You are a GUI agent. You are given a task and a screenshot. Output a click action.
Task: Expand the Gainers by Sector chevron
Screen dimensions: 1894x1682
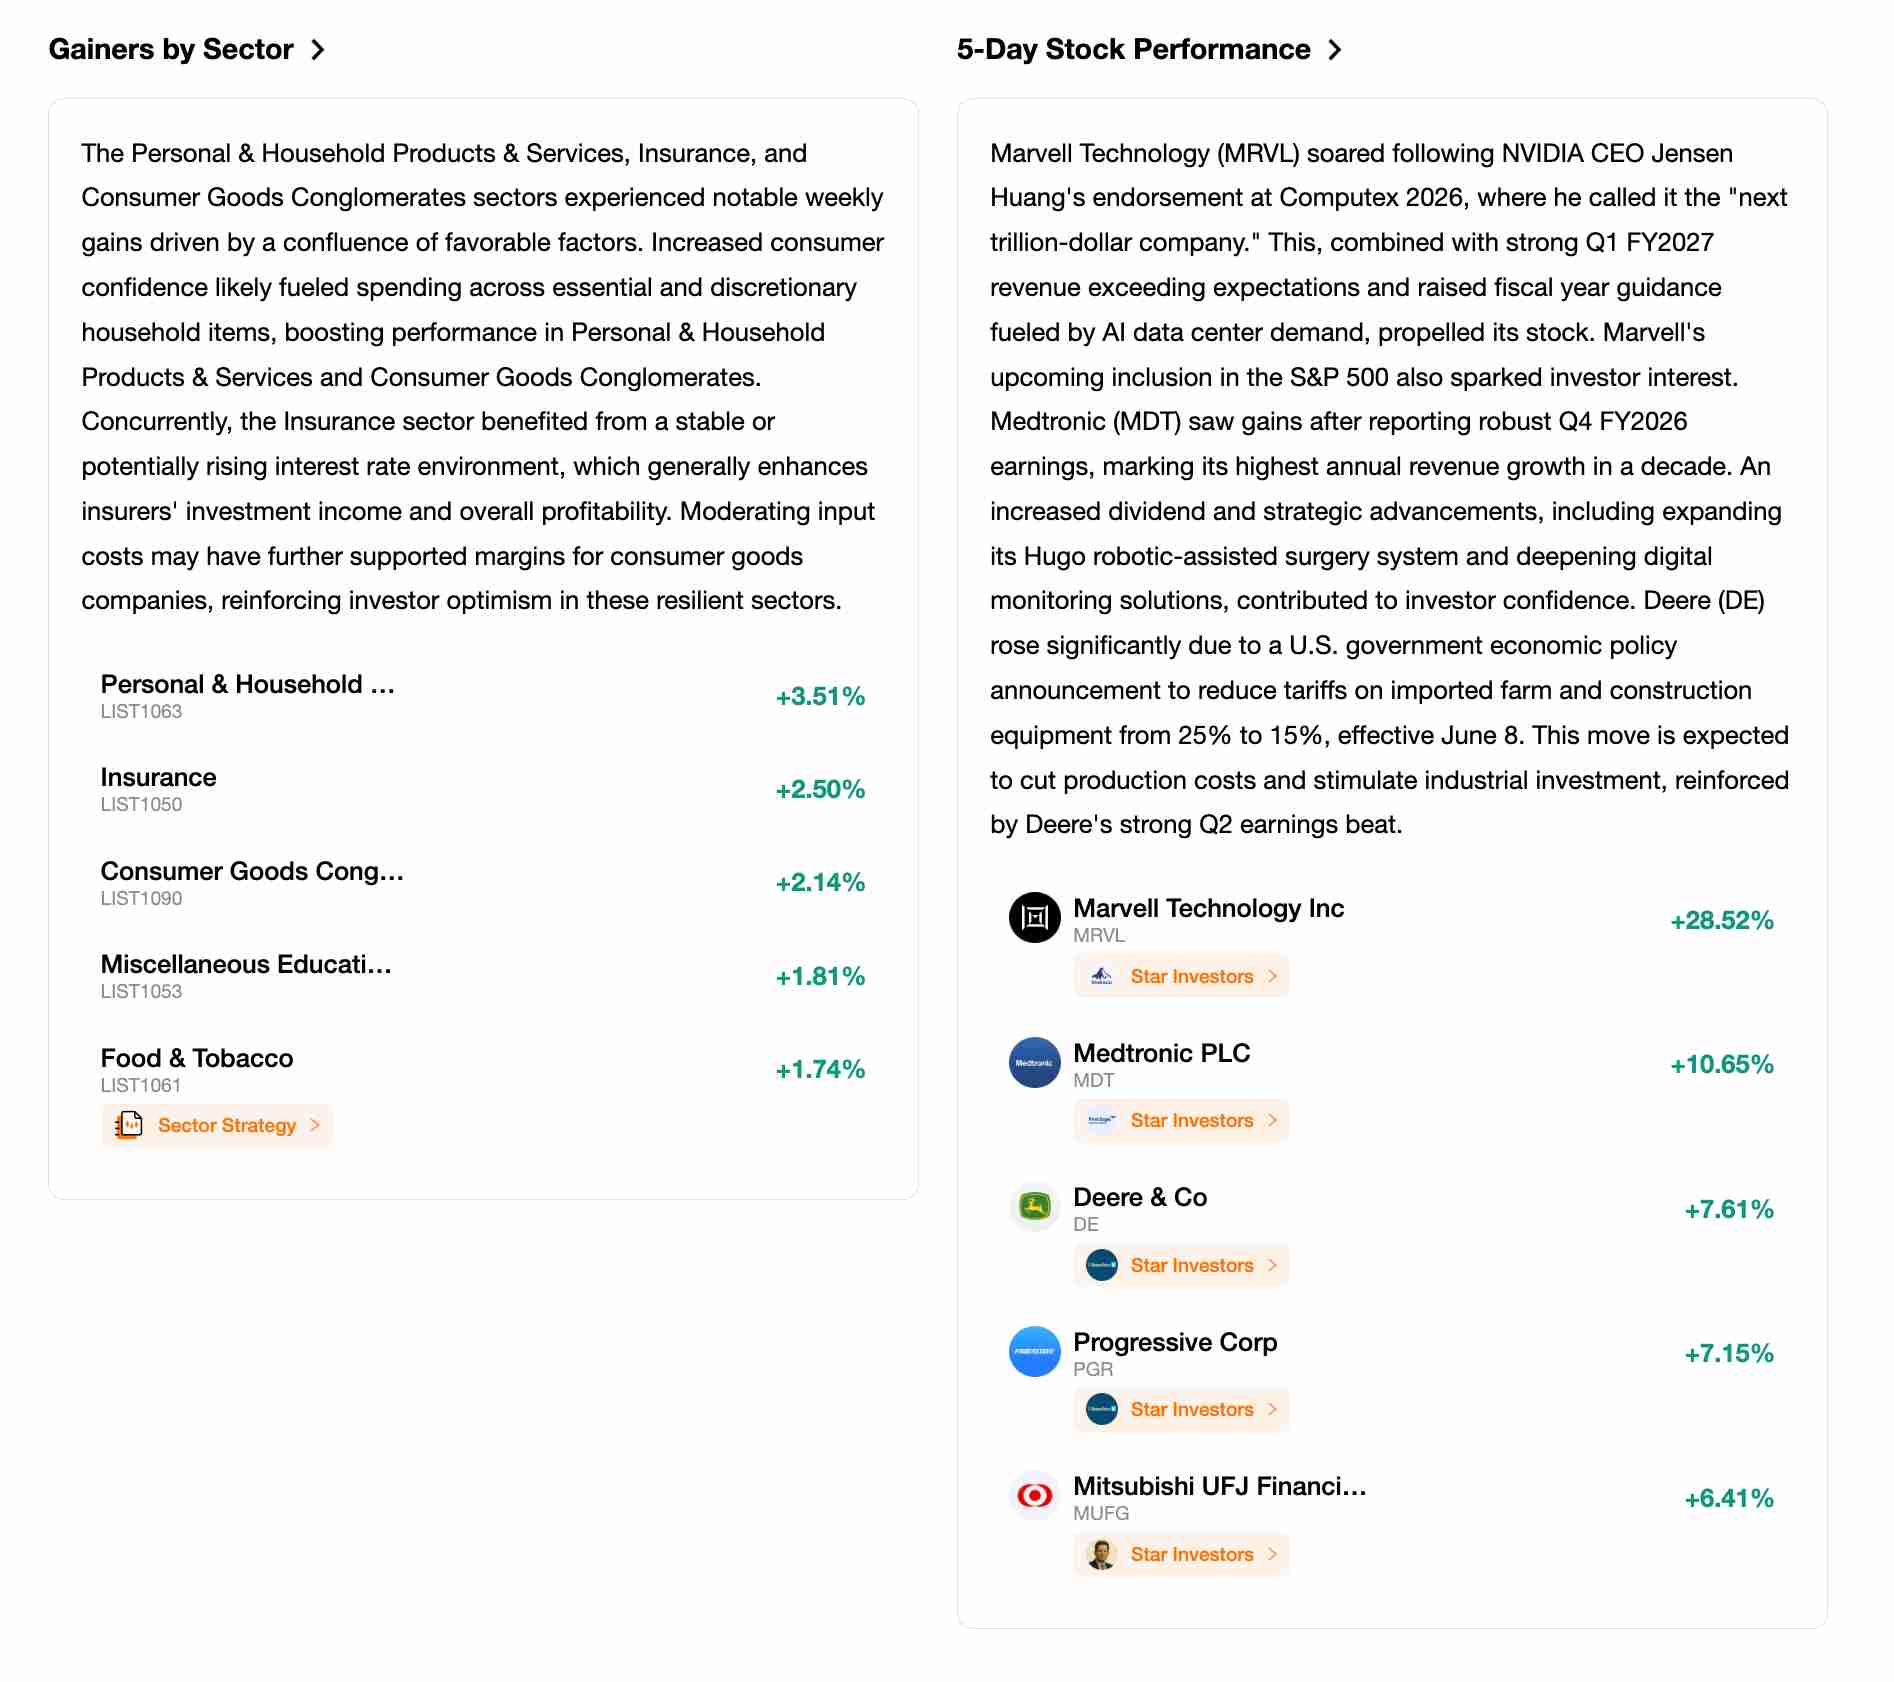point(318,50)
